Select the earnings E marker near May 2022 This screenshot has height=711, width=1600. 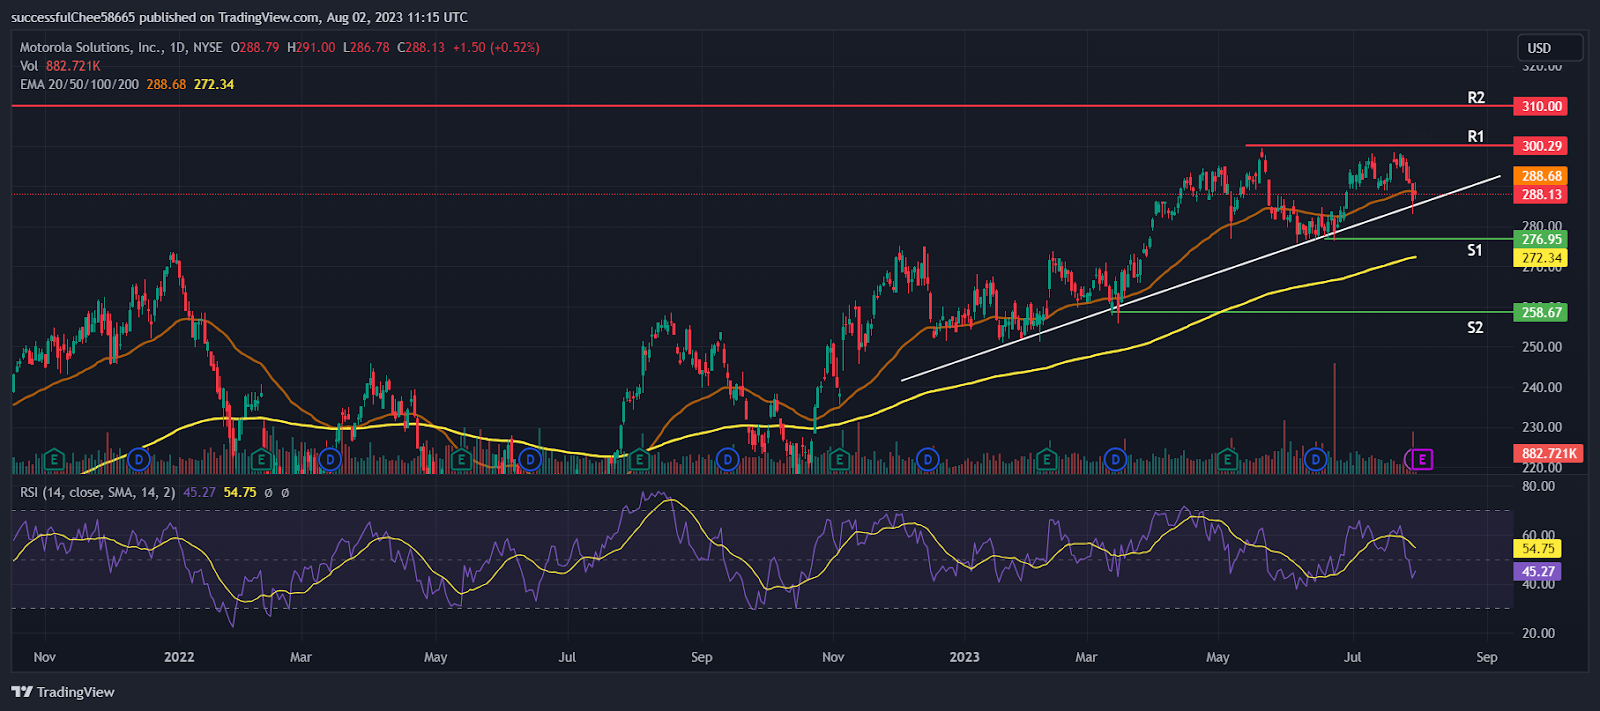pos(460,460)
